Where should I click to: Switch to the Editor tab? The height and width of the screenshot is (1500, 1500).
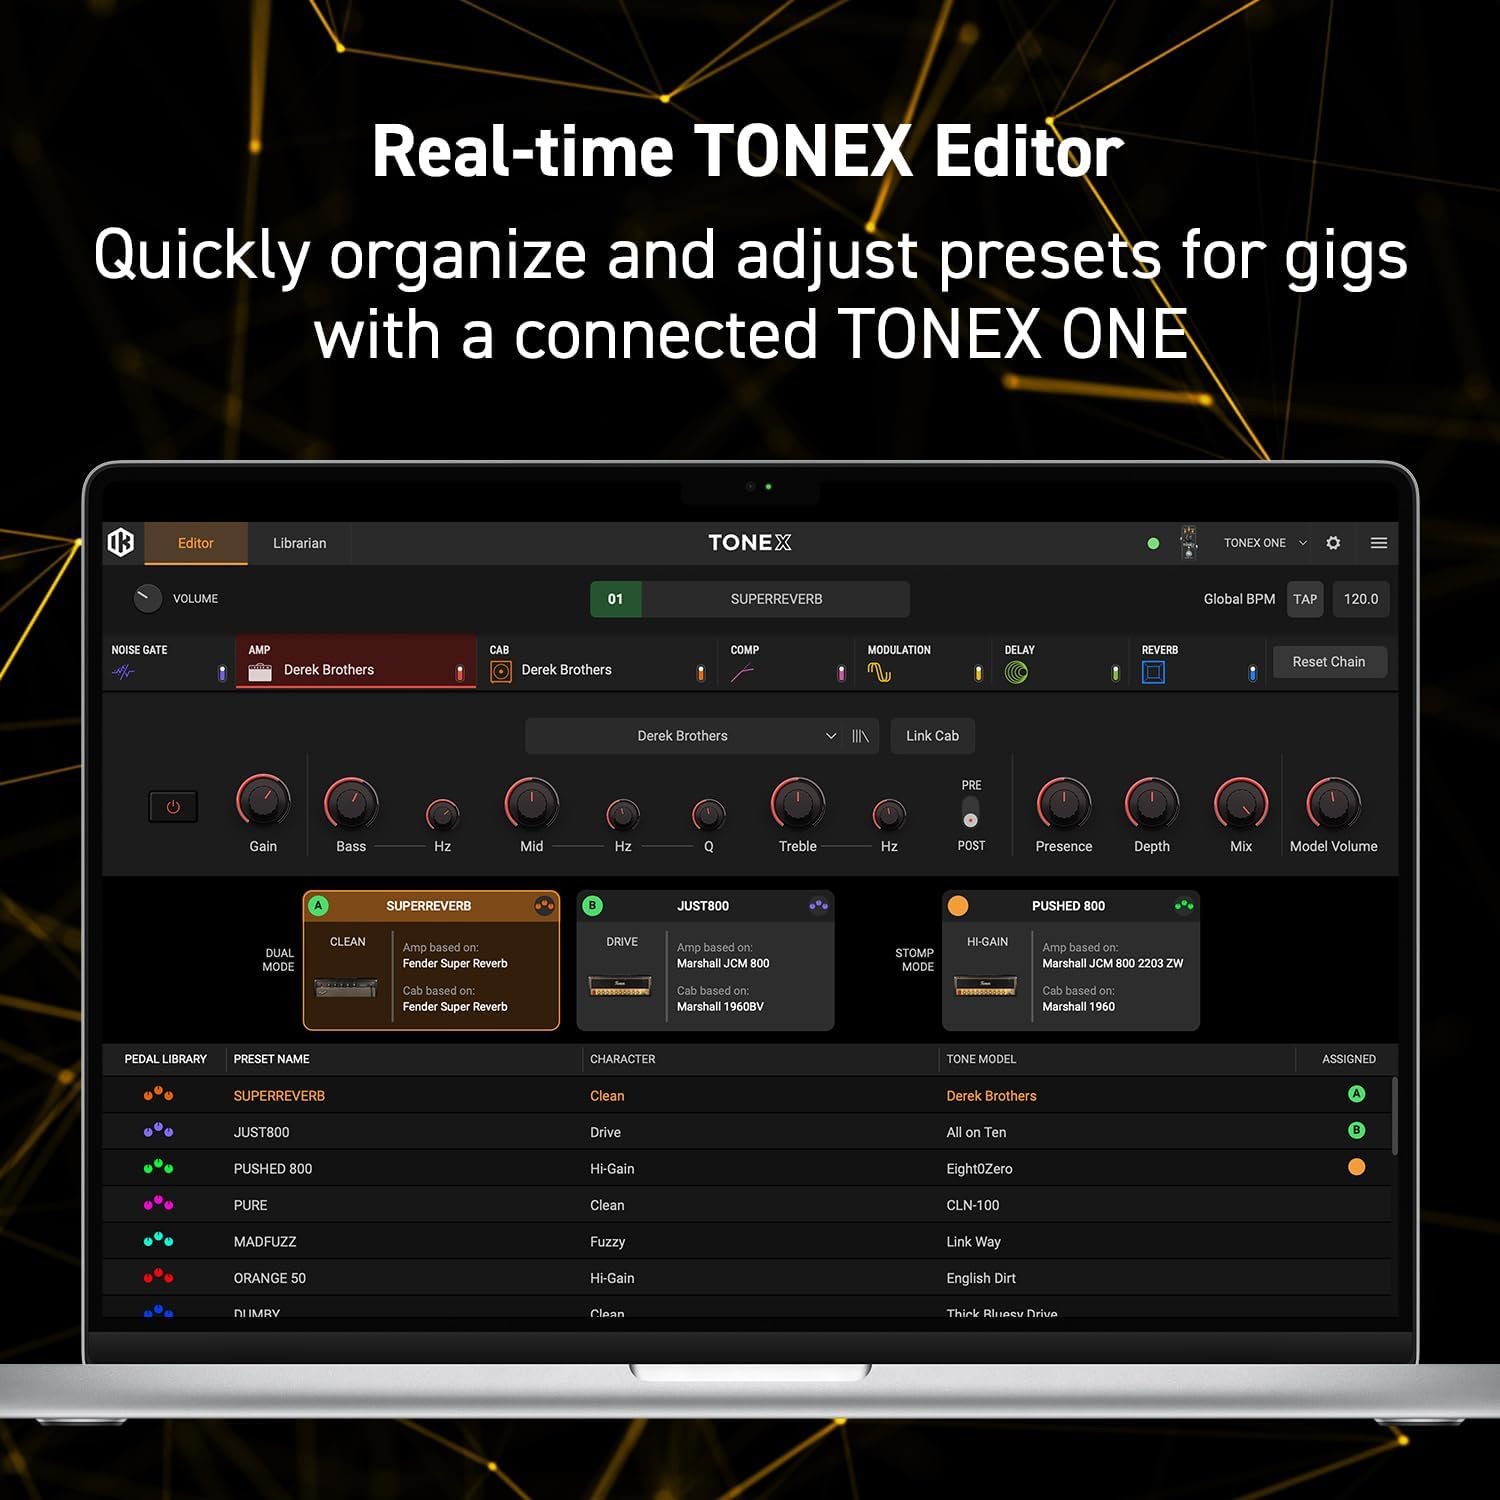pyautogui.click(x=196, y=543)
